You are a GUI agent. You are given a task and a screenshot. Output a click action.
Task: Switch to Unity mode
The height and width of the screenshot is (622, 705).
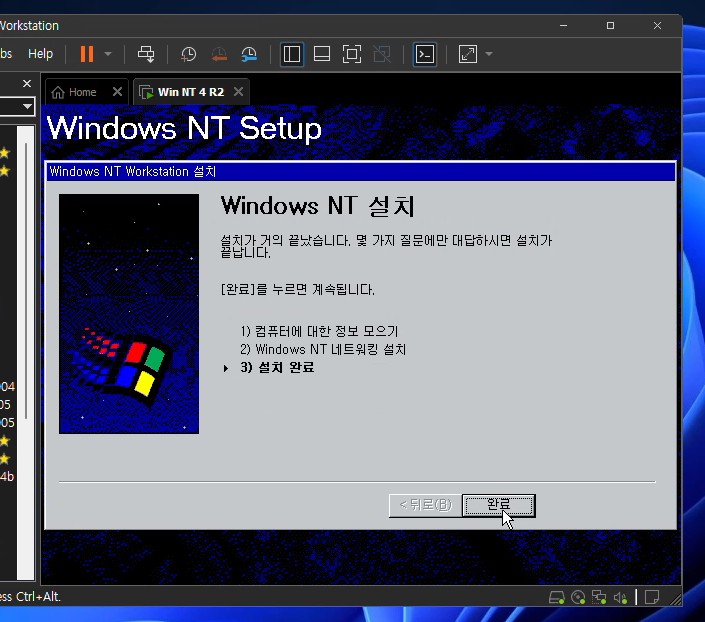[x=382, y=54]
